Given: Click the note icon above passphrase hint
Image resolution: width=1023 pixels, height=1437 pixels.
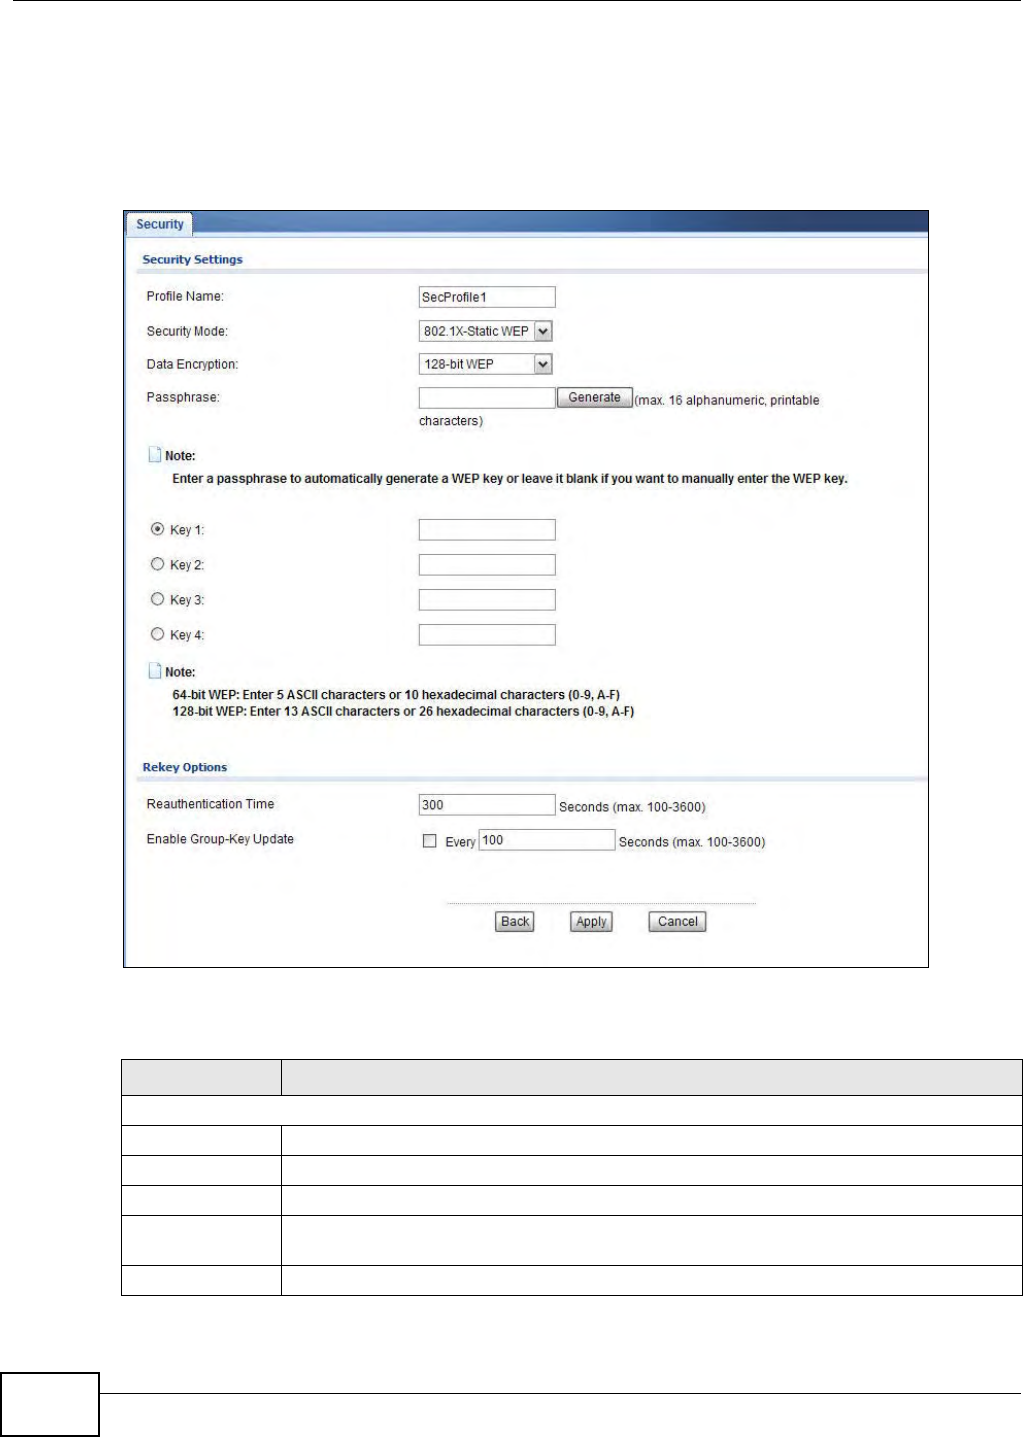Looking at the screenshot, I should 155,454.
